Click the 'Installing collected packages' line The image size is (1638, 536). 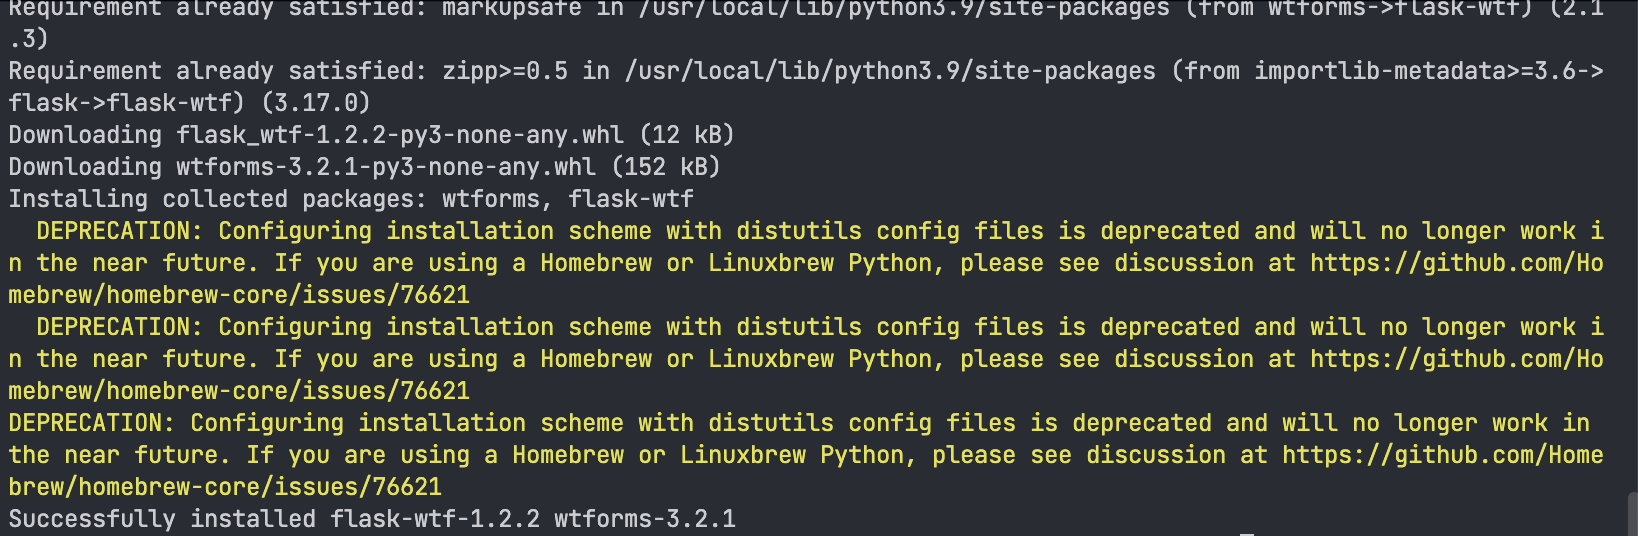click(351, 199)
